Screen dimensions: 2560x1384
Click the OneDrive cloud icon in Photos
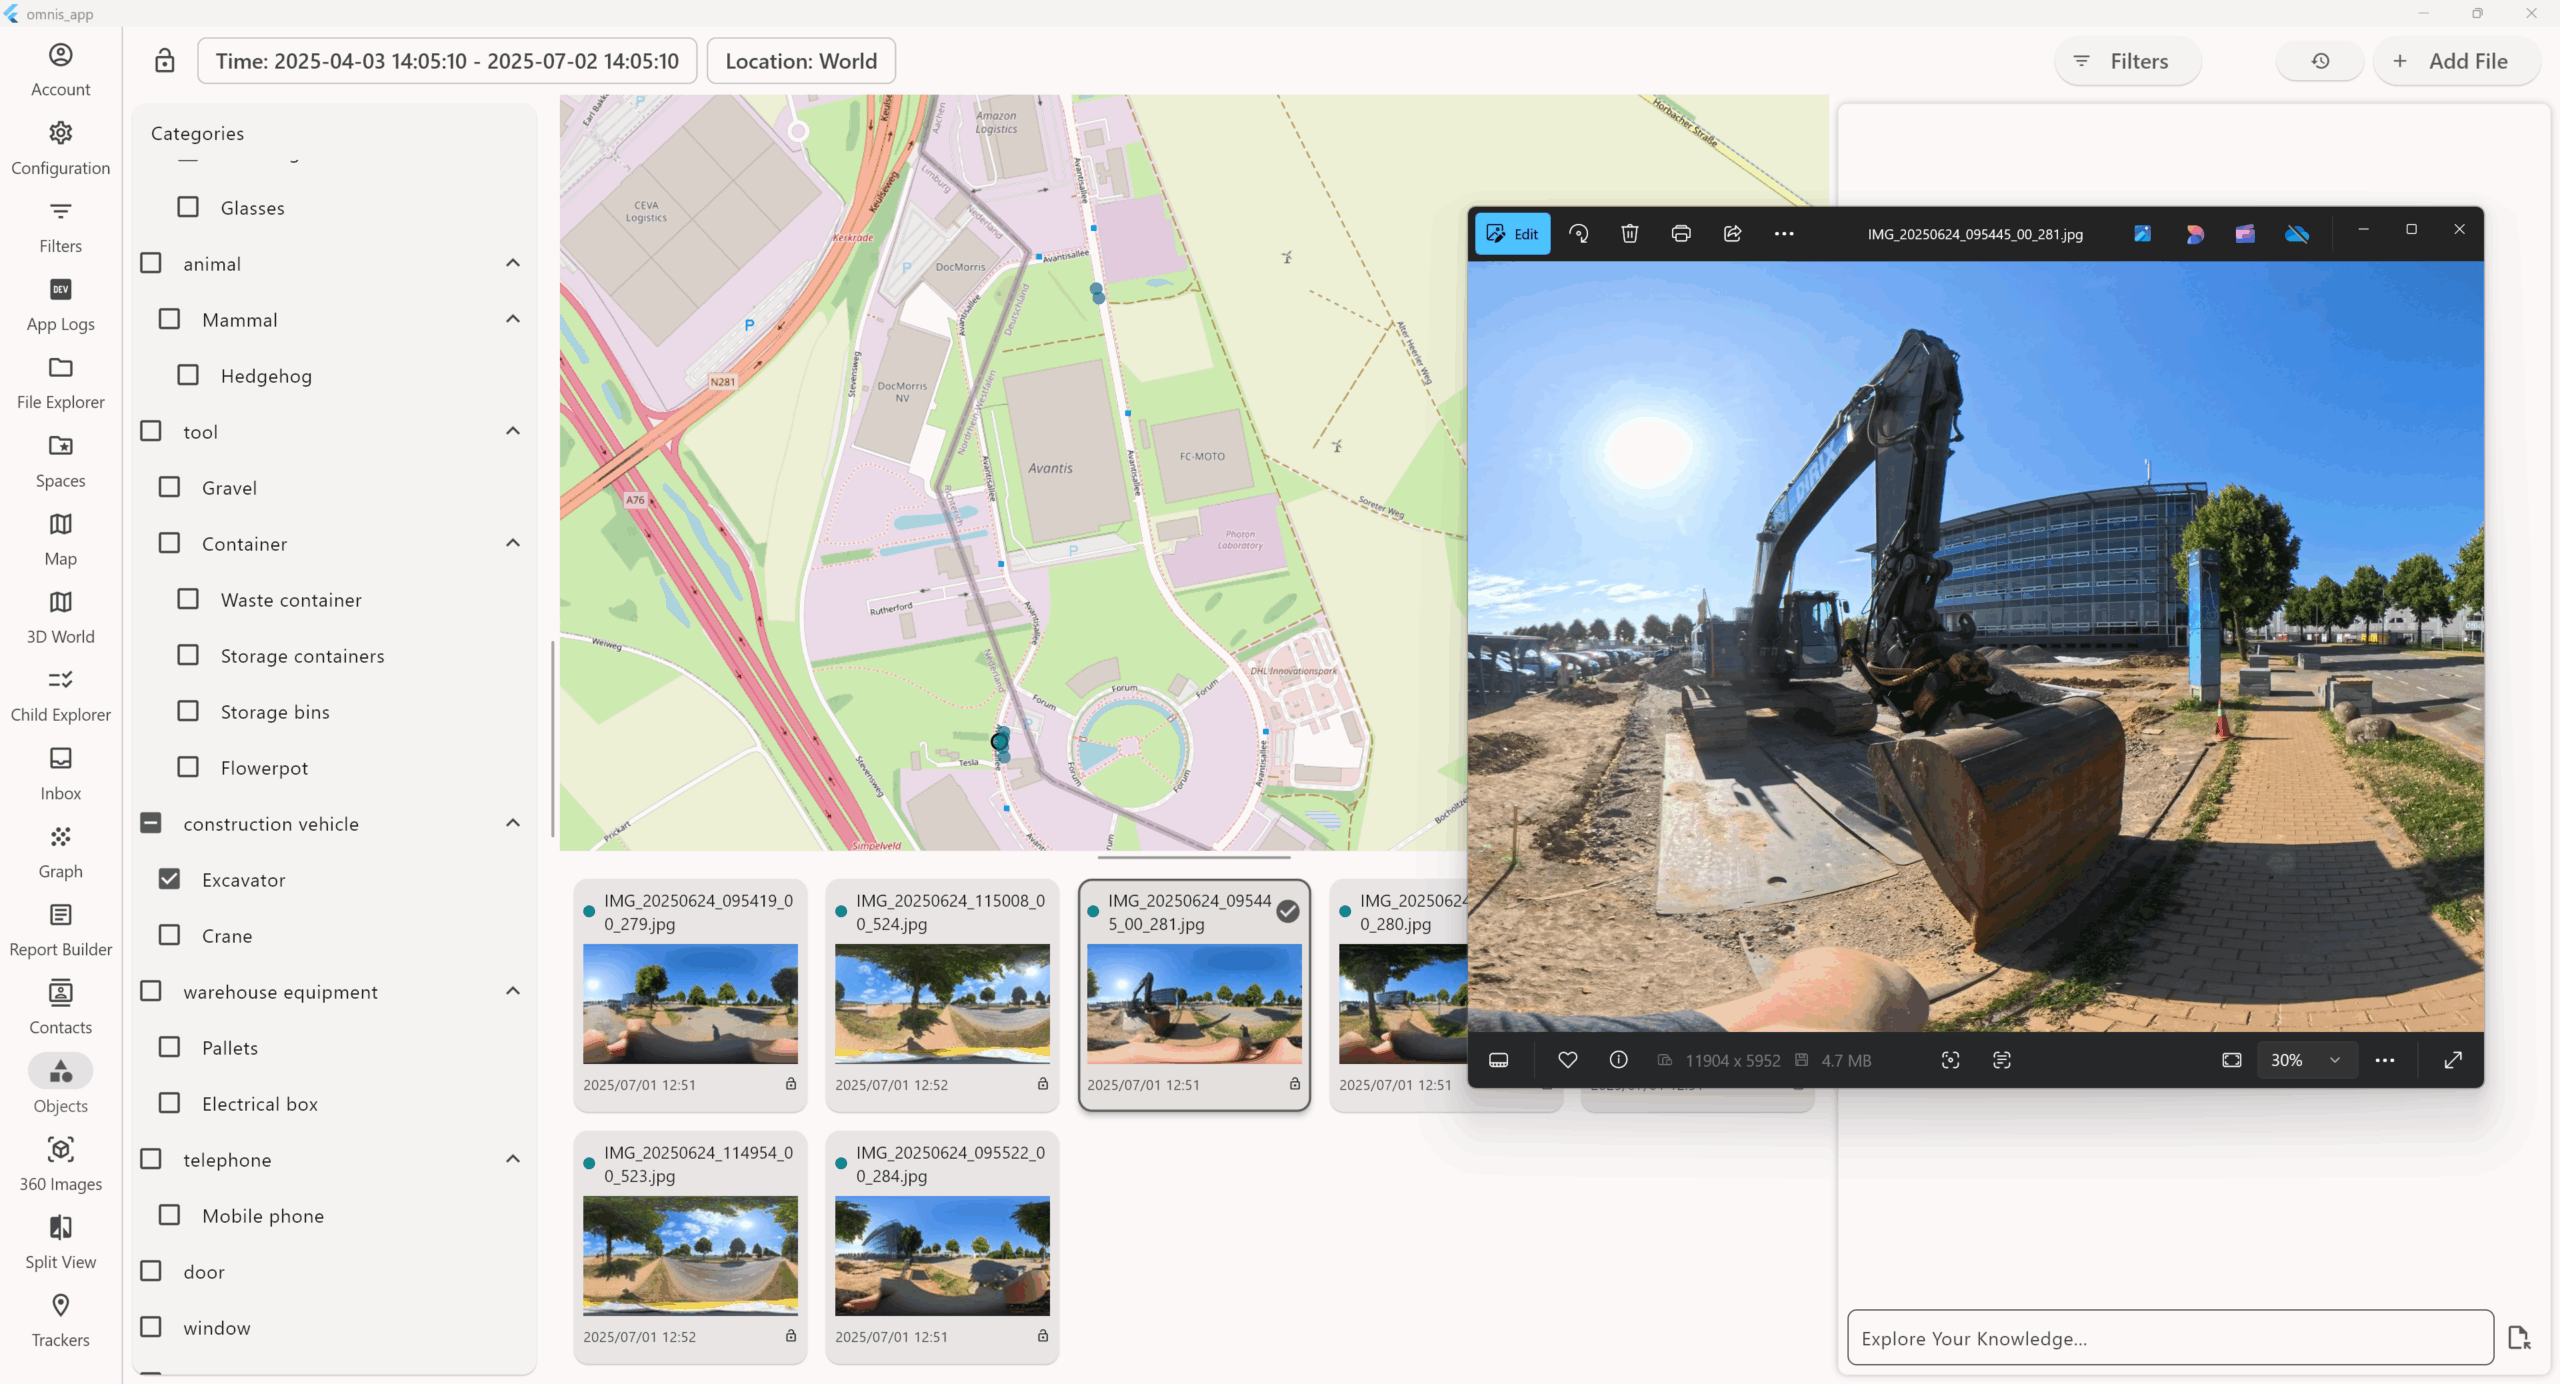point(2297,234)
